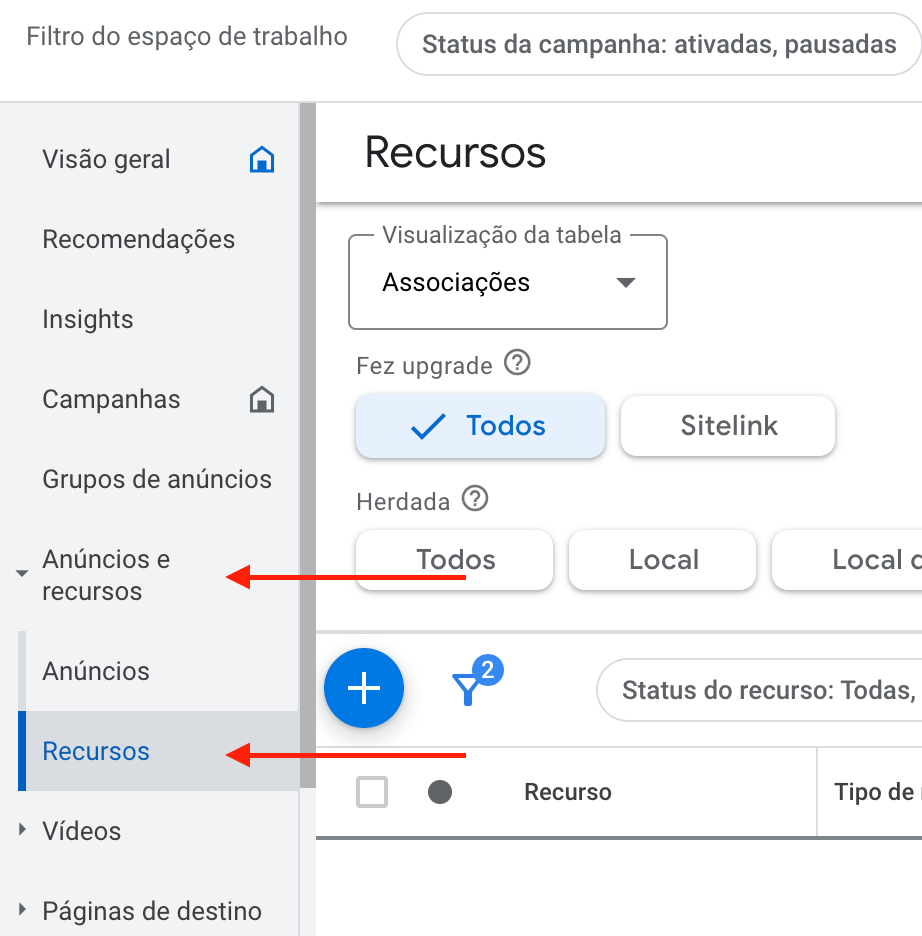Click the blue plus add resource button

point(364,688)
